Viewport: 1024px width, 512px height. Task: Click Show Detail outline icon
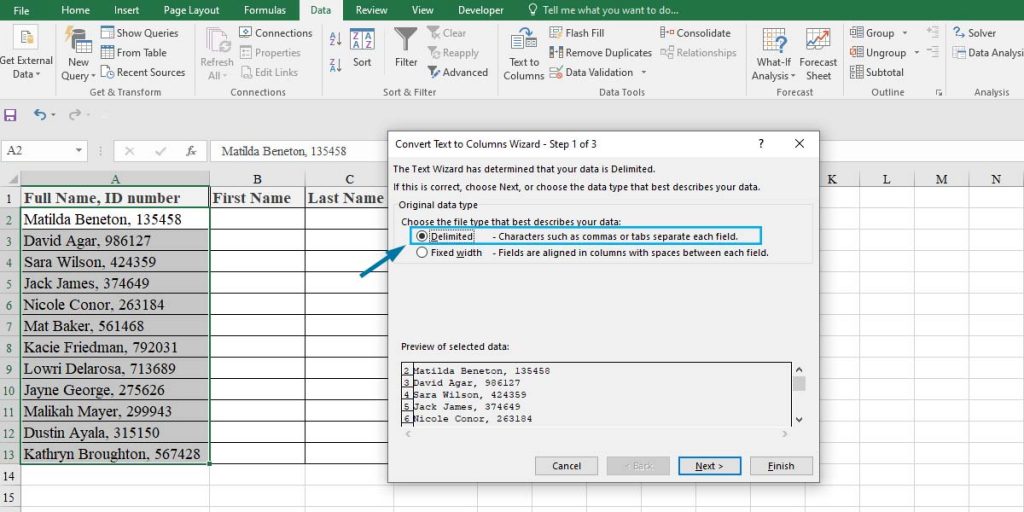[933, 33]
